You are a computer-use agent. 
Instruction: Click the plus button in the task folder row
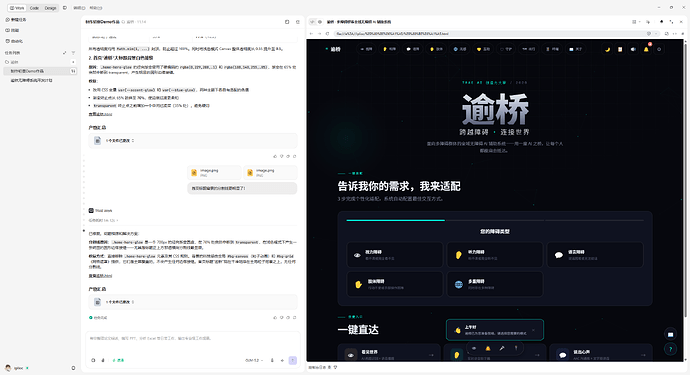point(73,62)
